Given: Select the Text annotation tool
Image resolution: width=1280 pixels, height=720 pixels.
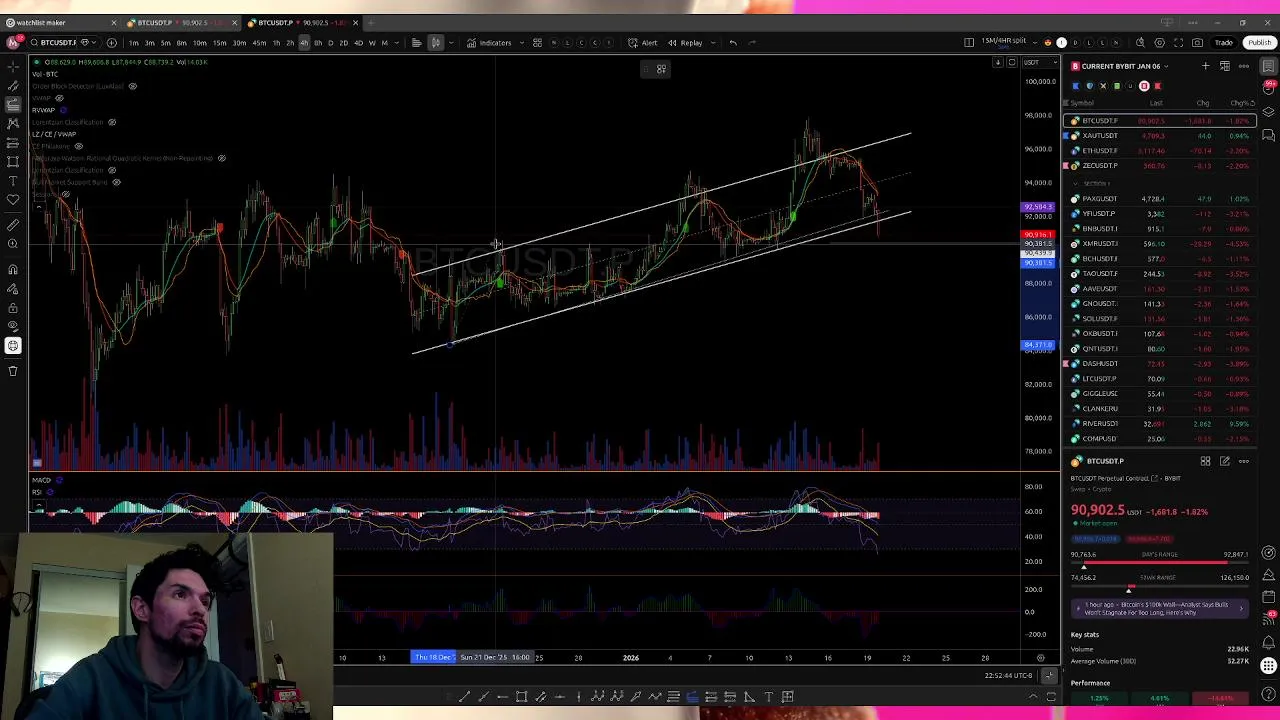Looking at the screenshot, I should pyautogui.click(x=13, y=181).
